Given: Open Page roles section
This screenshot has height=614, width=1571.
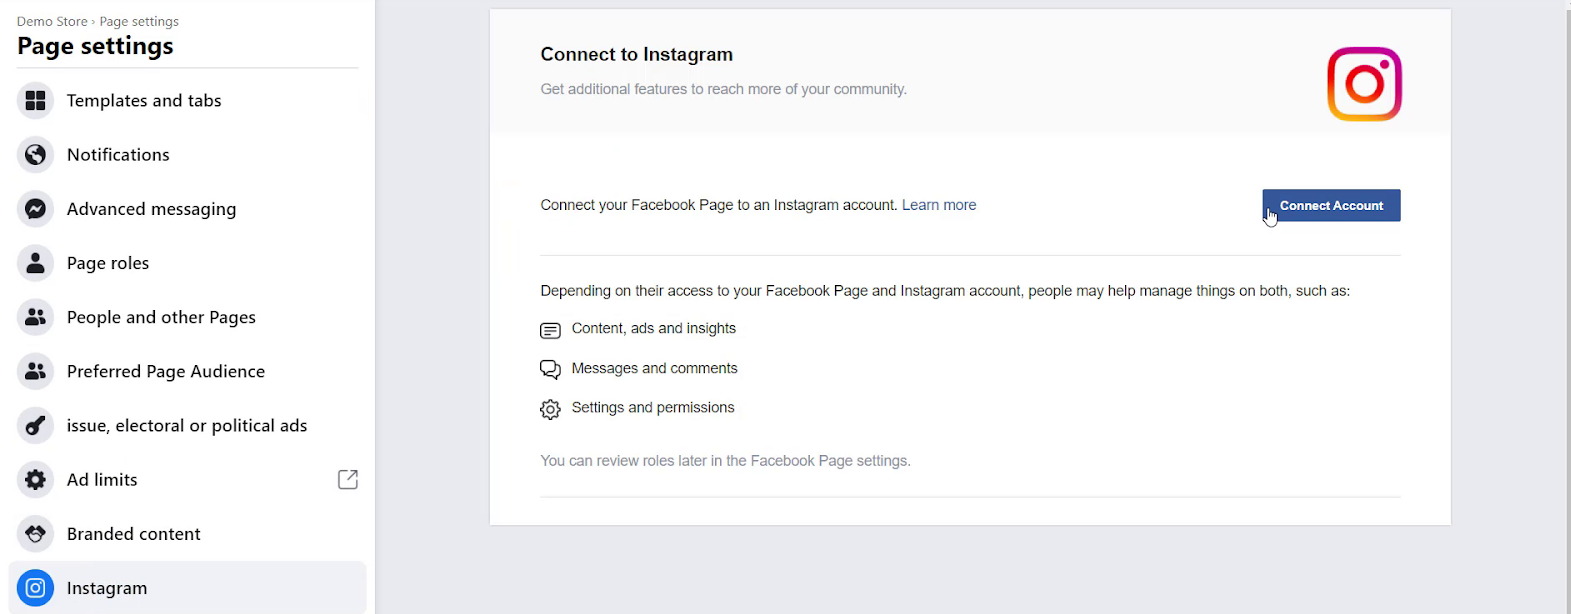Looking at the screenshot, I should [188, 263].
